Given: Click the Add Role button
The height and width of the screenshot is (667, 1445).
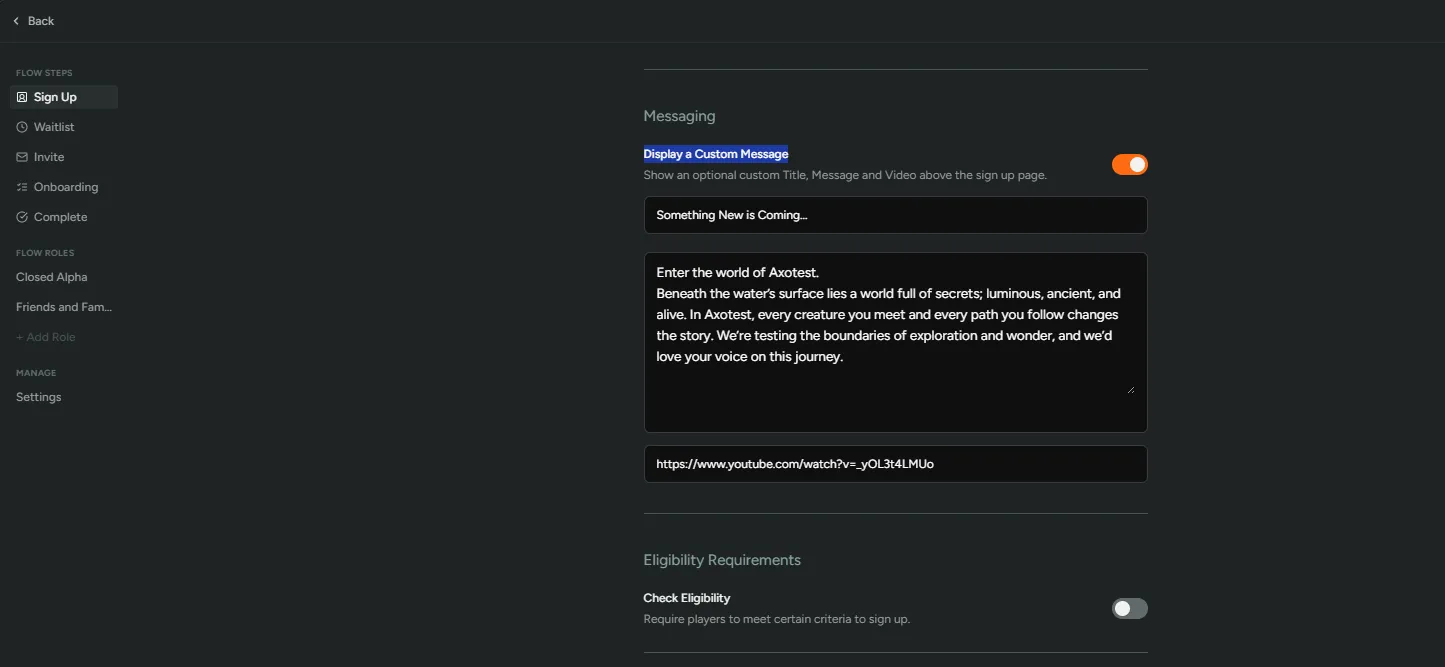Looking at the screenshot, I should pyautogui.click(x=45, y=336).
